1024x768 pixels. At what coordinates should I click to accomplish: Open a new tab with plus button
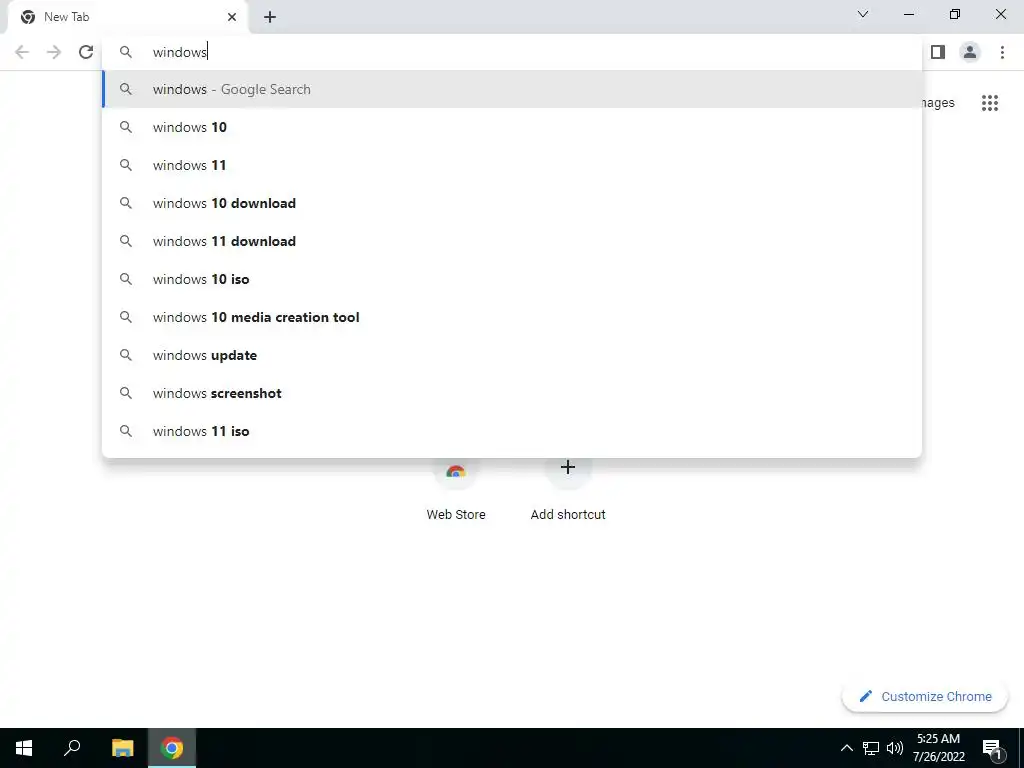[270, 17]
